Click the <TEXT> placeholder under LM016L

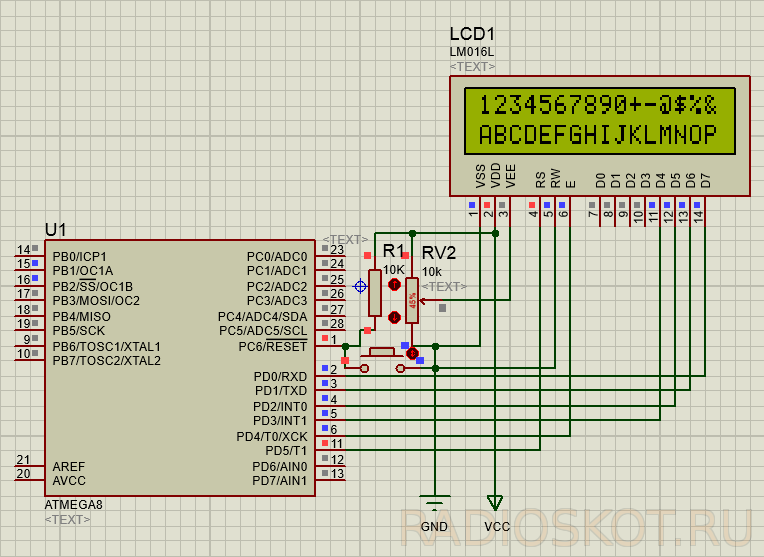coord(472,66)
